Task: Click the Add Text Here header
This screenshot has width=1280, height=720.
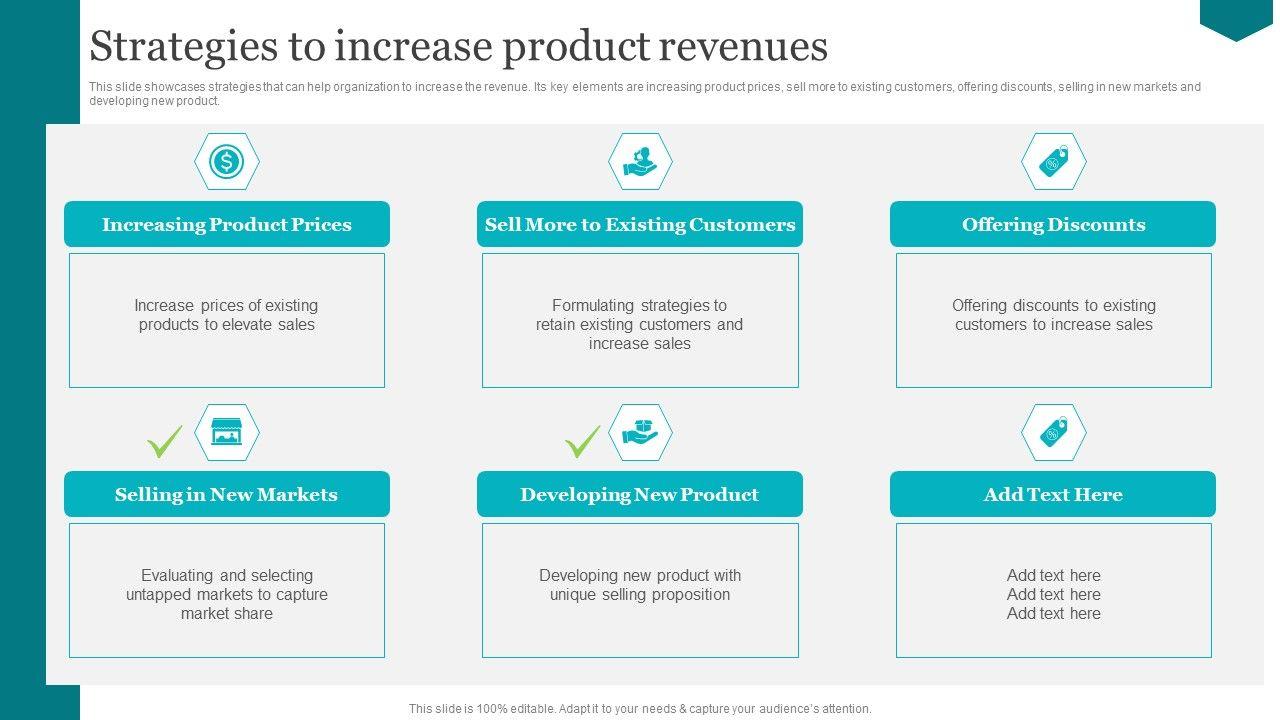Action: (1053, 494)
